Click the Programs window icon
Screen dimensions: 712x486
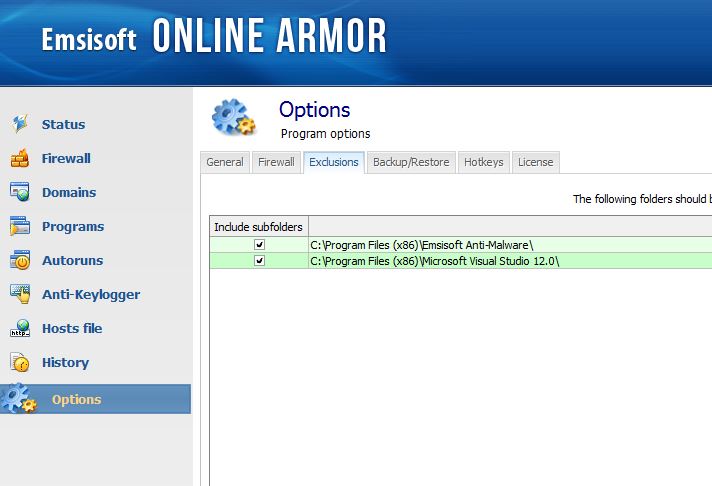[x=20, y=226]
